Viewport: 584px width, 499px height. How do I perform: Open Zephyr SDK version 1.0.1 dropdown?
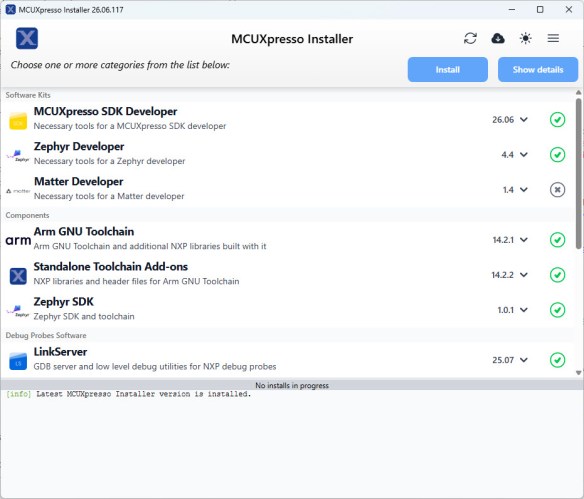512,310
